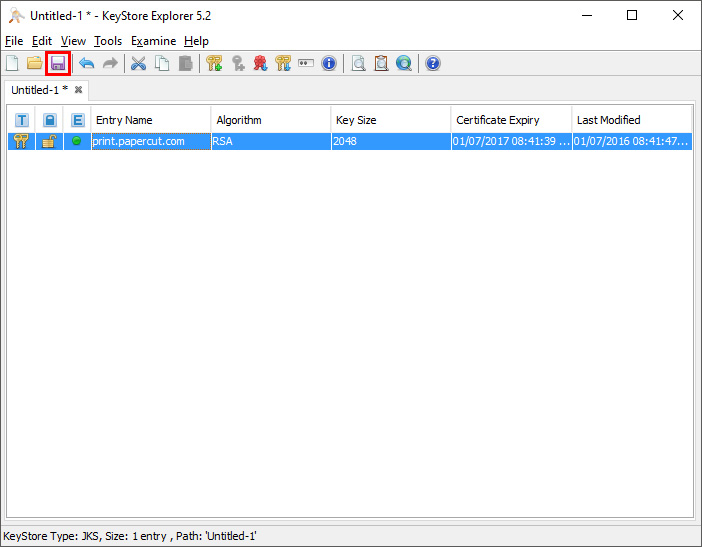Click the Cut scissors icon
This screenshot has height=547, width=702.
pyautogui.click(x=138, y=63)
